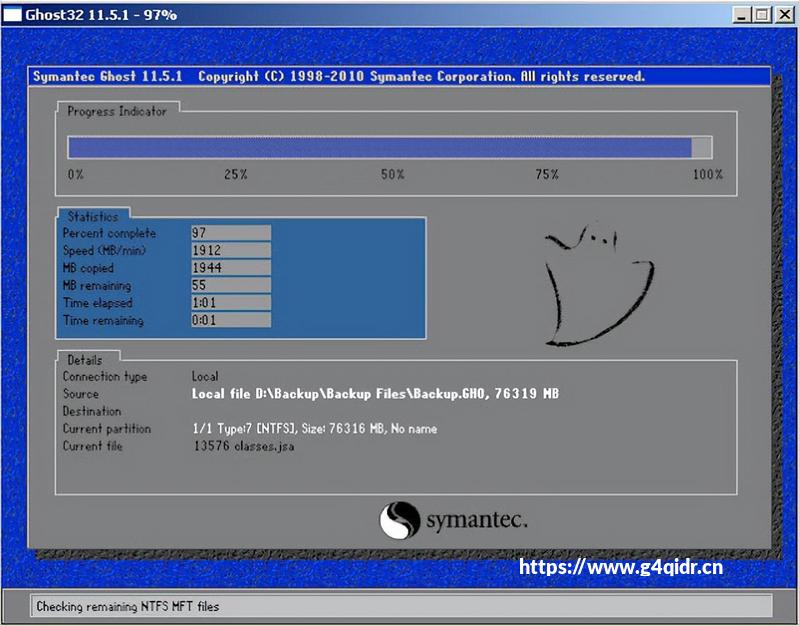Click the 'Source' label in Details
Screen dimensions: 800x626
81,394
